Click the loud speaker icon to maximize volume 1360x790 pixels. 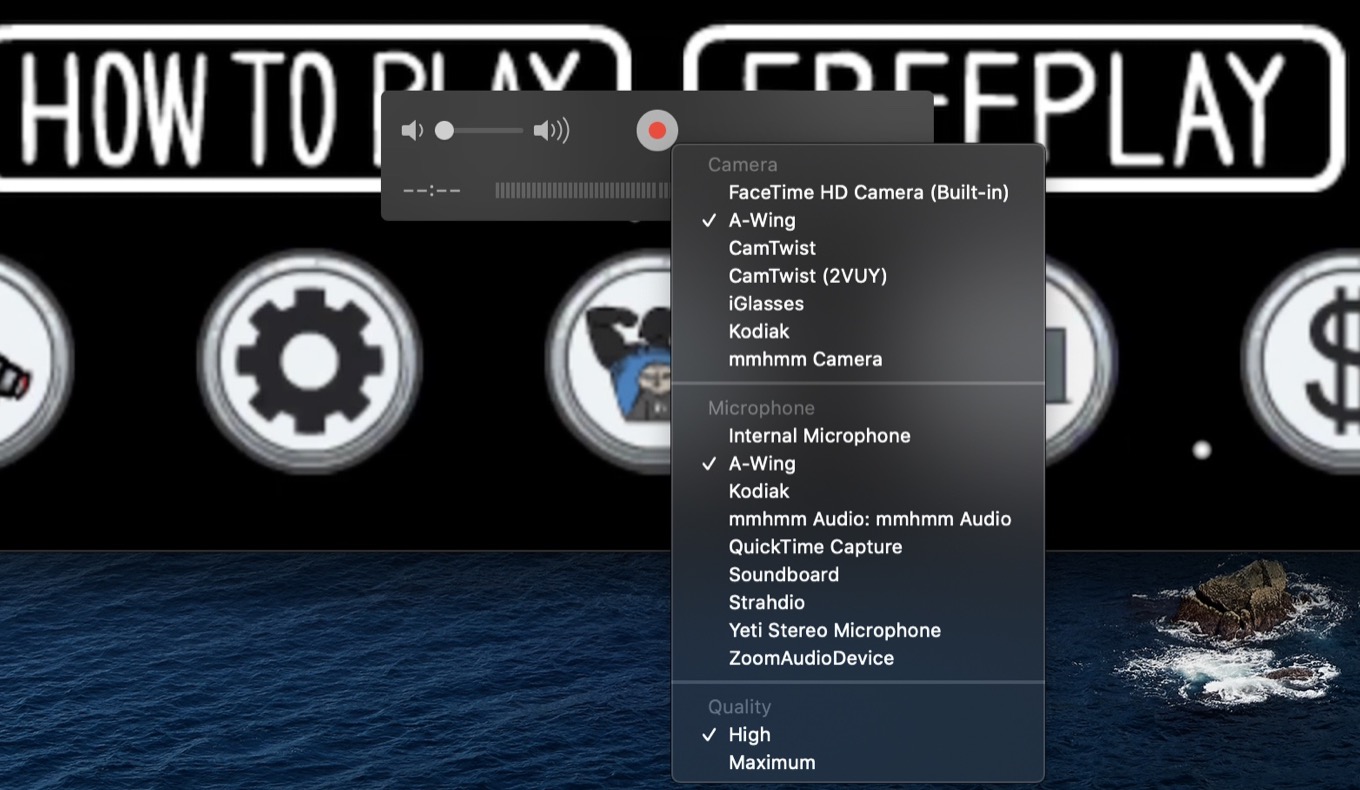(553, 129)
